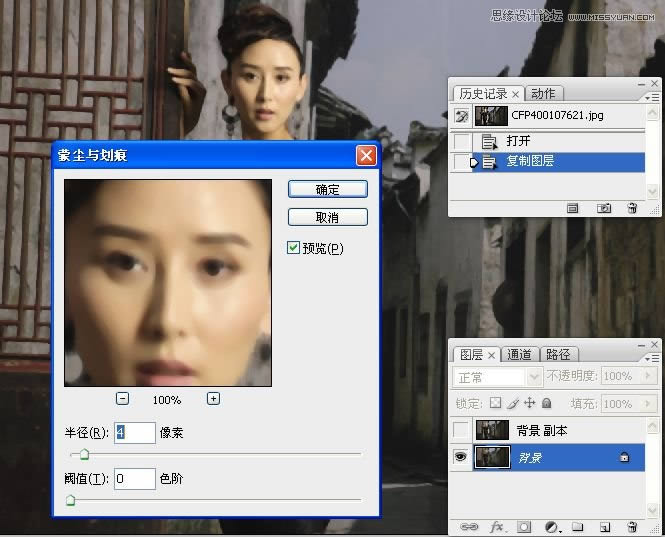Show the 背景 副本 layer visibility
The image size is (665, 537).
point(460,430)
